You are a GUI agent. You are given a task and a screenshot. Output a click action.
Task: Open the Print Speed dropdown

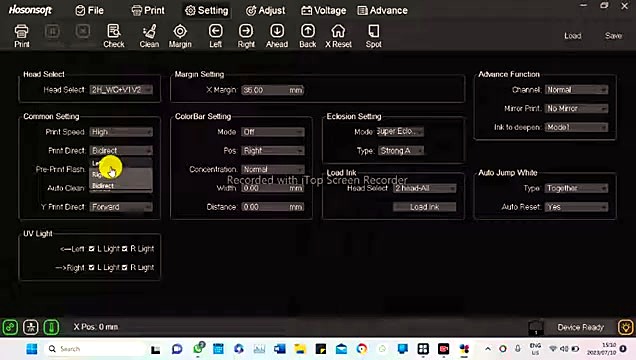coord(121,132)
